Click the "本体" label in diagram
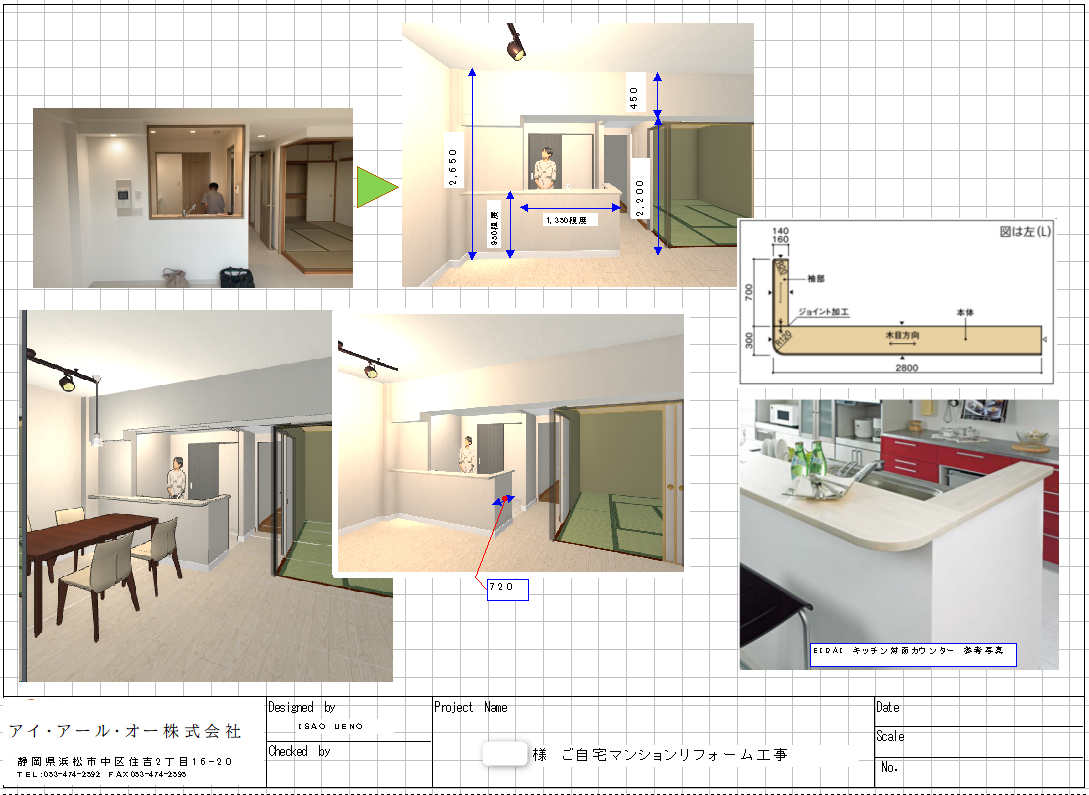Viewport: 1089px width, 795px height. coord(965,312)
